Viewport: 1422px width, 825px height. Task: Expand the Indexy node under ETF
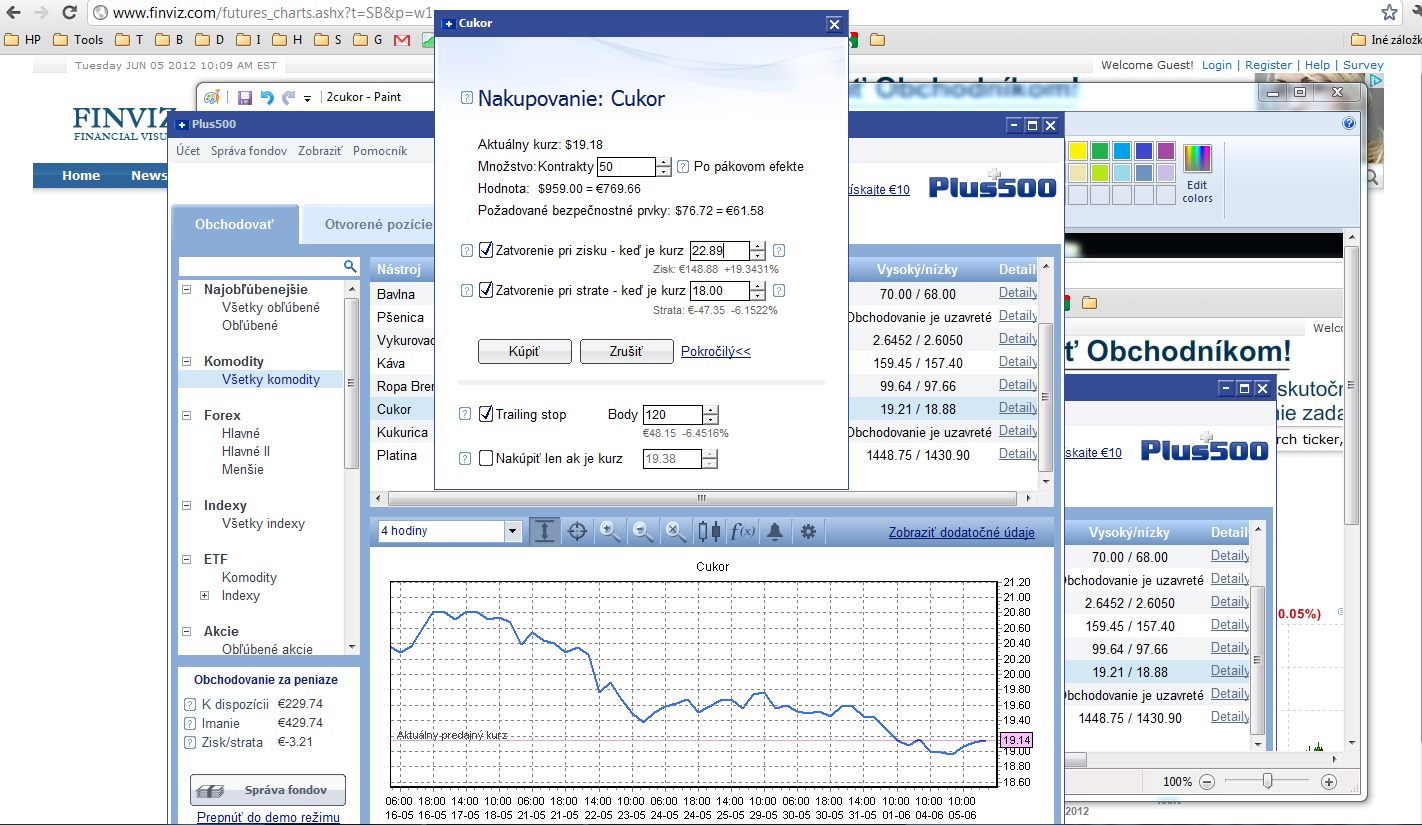pos(204,596)
